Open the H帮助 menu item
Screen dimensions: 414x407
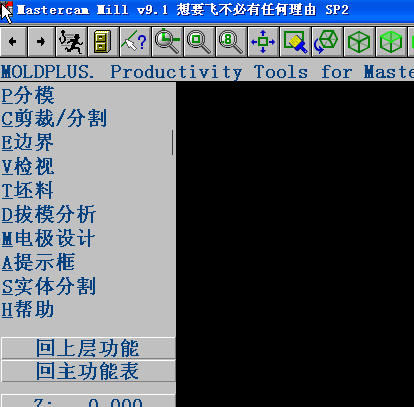[28, 310]
